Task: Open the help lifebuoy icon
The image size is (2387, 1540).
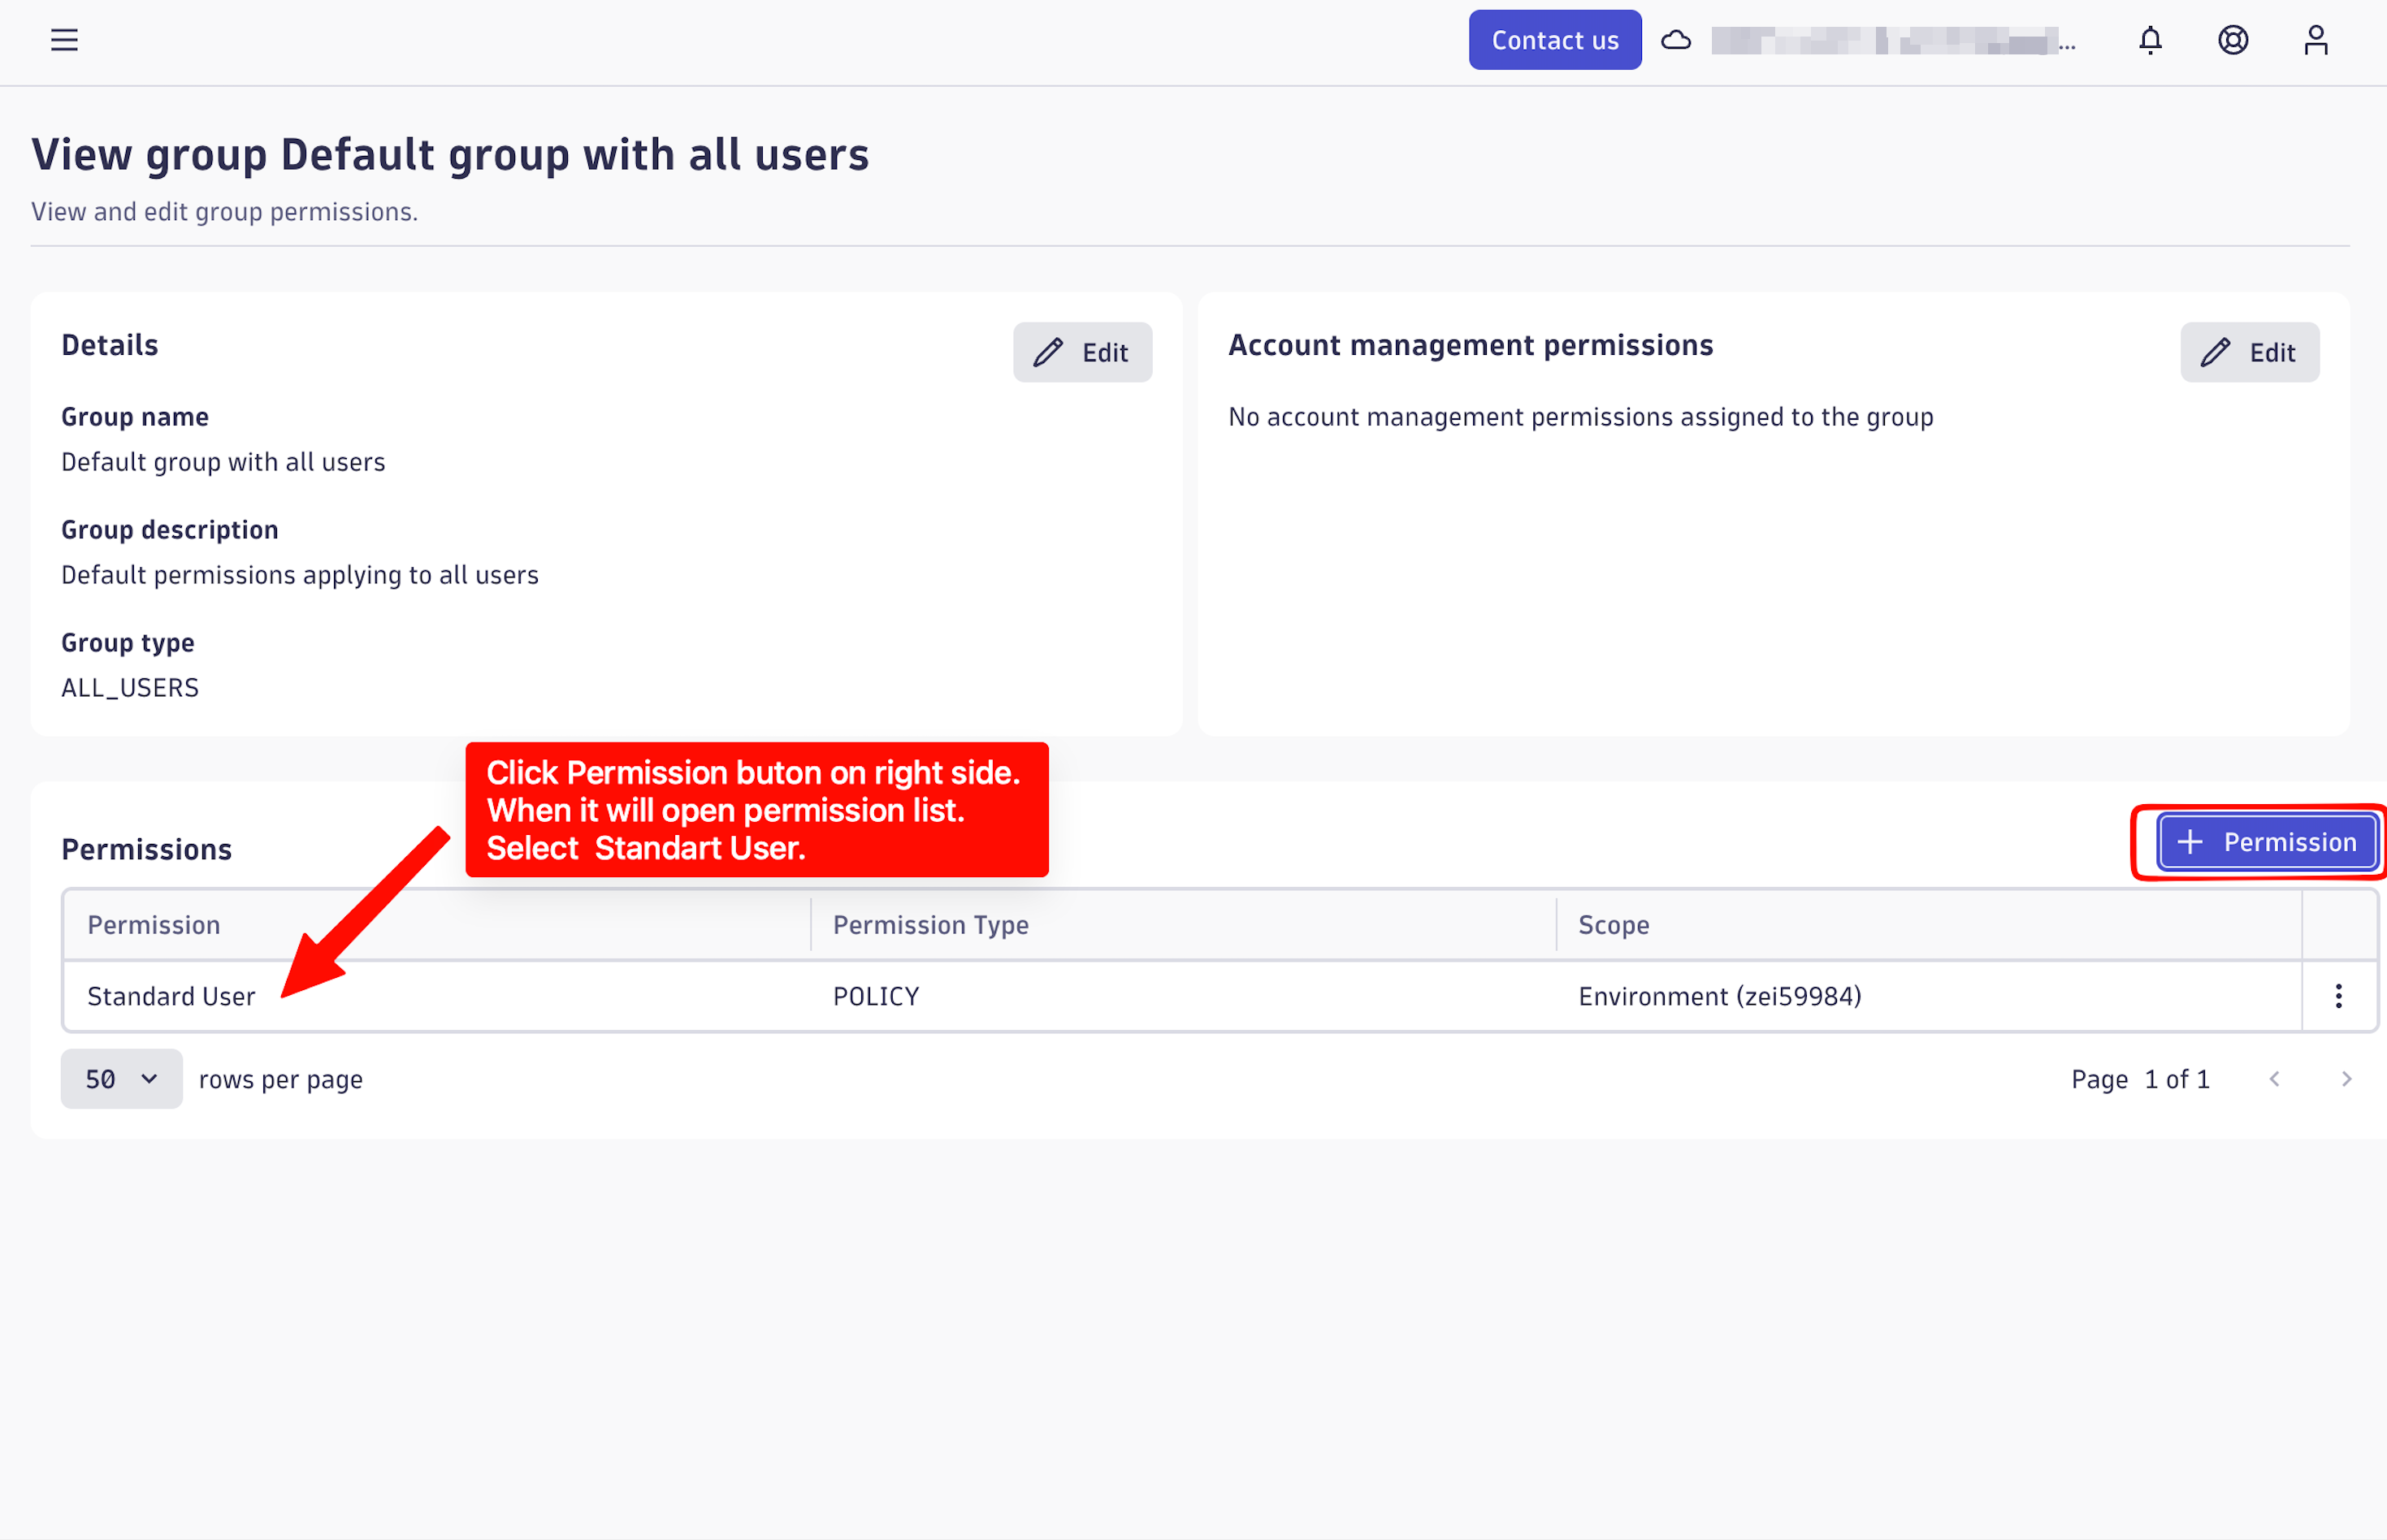Action: coord(2233,40)
